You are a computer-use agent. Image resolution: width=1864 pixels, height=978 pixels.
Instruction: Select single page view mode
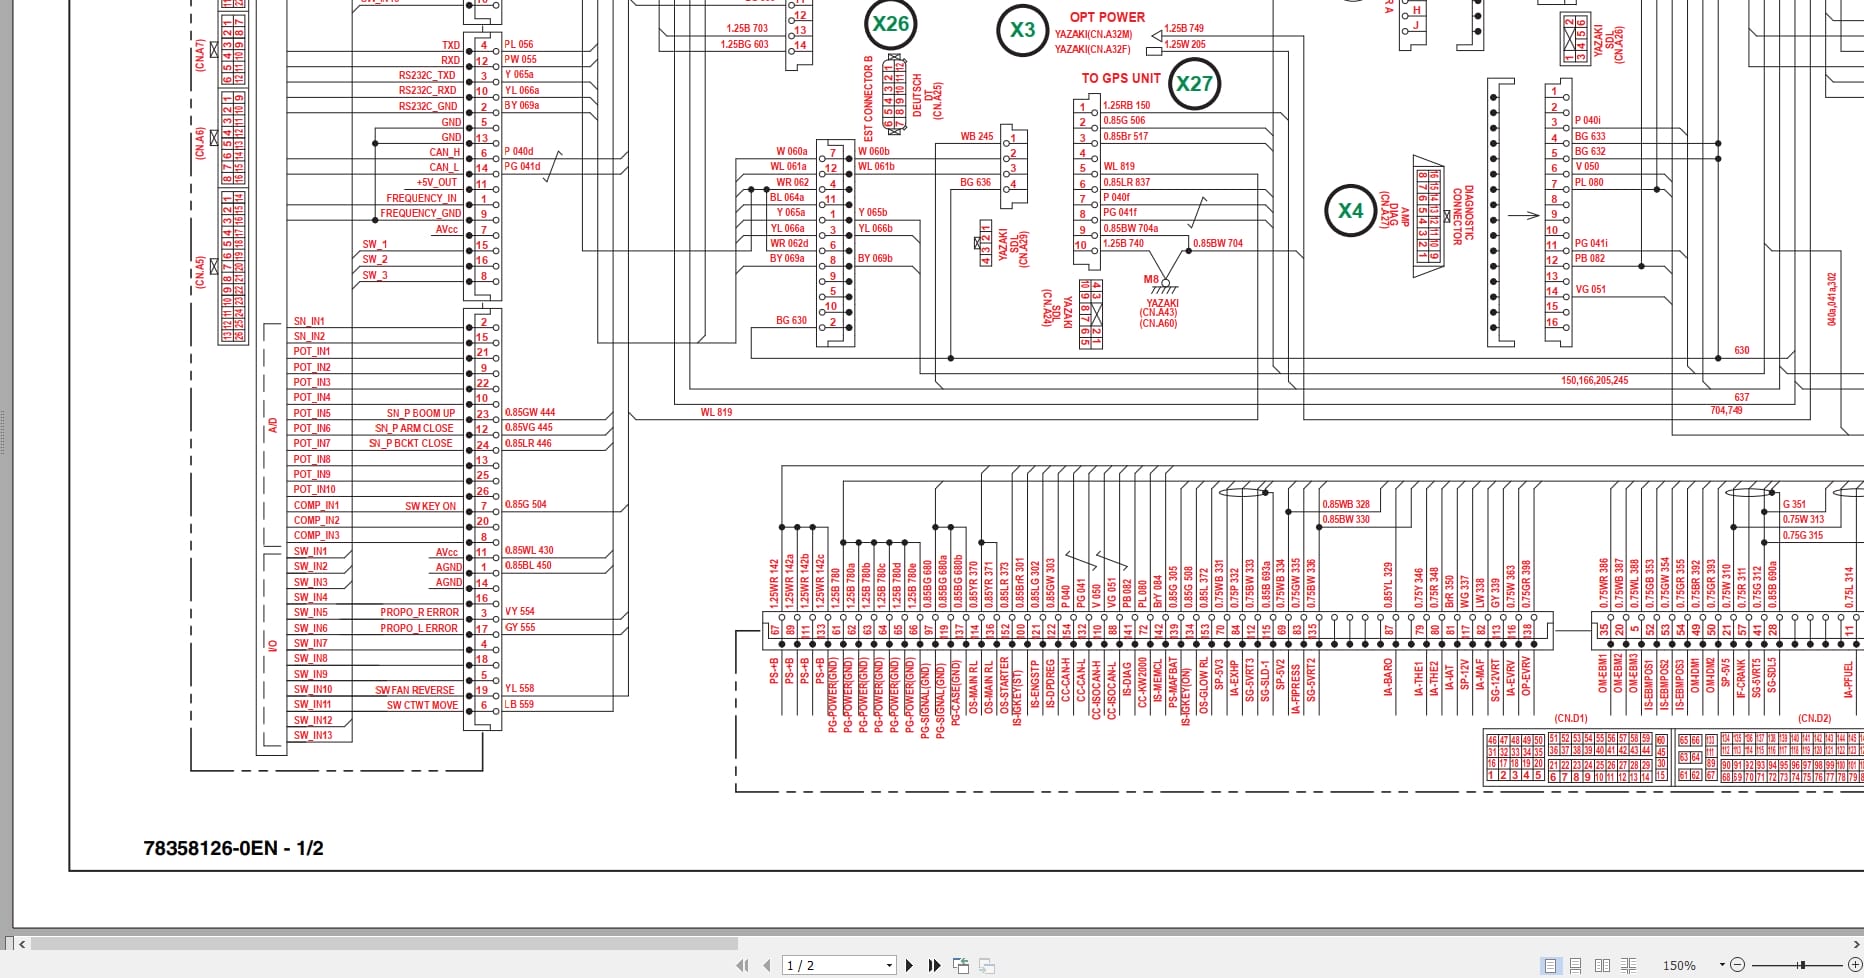(x=1549, y=965)
